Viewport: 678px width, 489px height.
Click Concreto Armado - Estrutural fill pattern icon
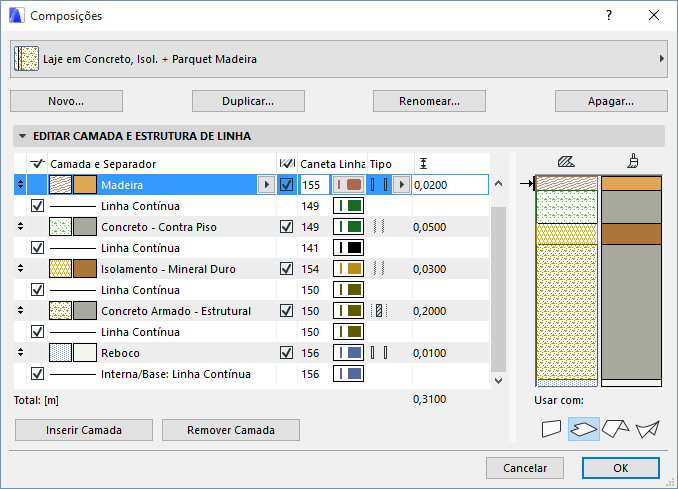point(60,310)
